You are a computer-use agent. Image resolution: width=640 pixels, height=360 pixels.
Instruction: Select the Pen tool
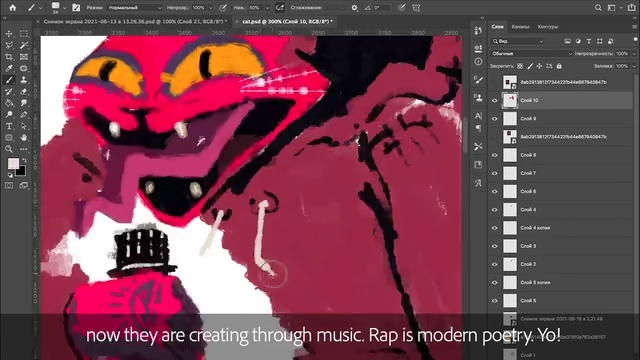click(x=24, y=114)
